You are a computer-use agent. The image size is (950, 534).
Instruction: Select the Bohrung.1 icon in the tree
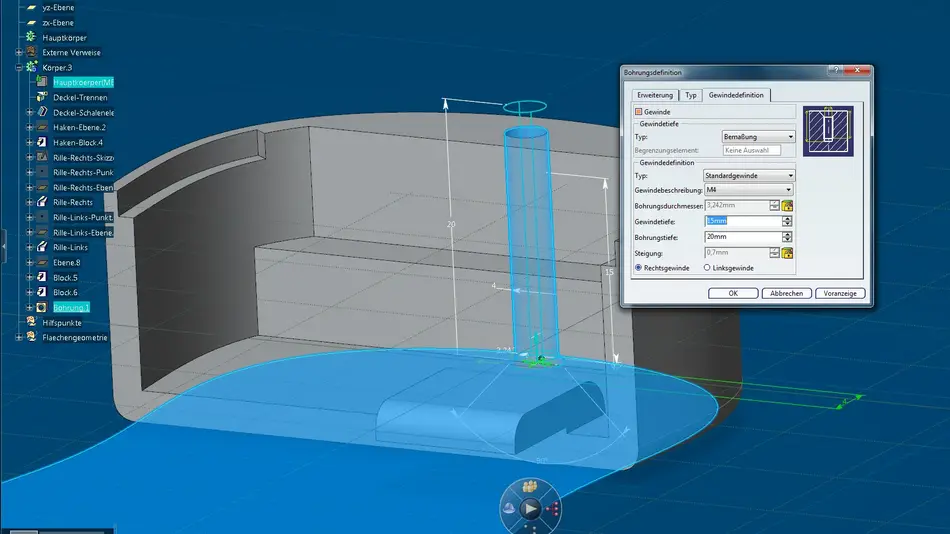click(x=42, y=307)
